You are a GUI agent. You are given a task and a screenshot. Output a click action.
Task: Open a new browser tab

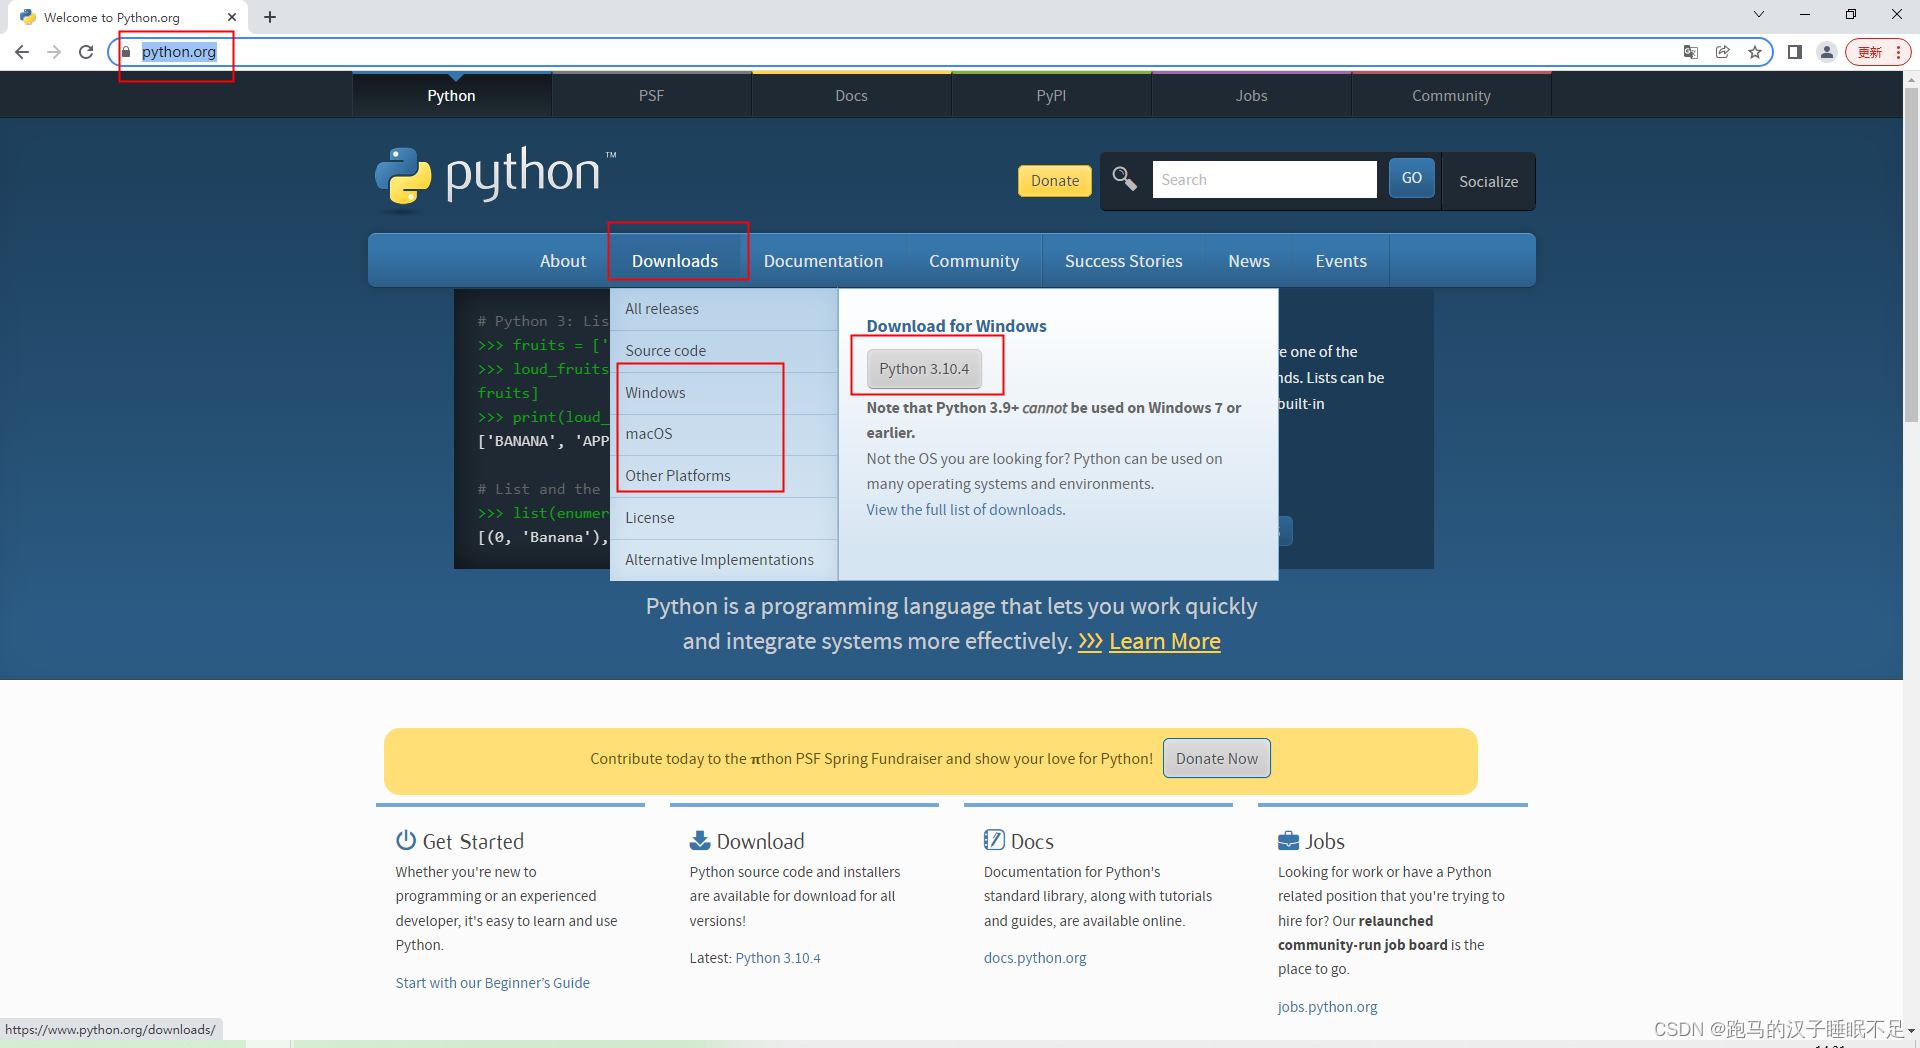click(x=270, y=17)
